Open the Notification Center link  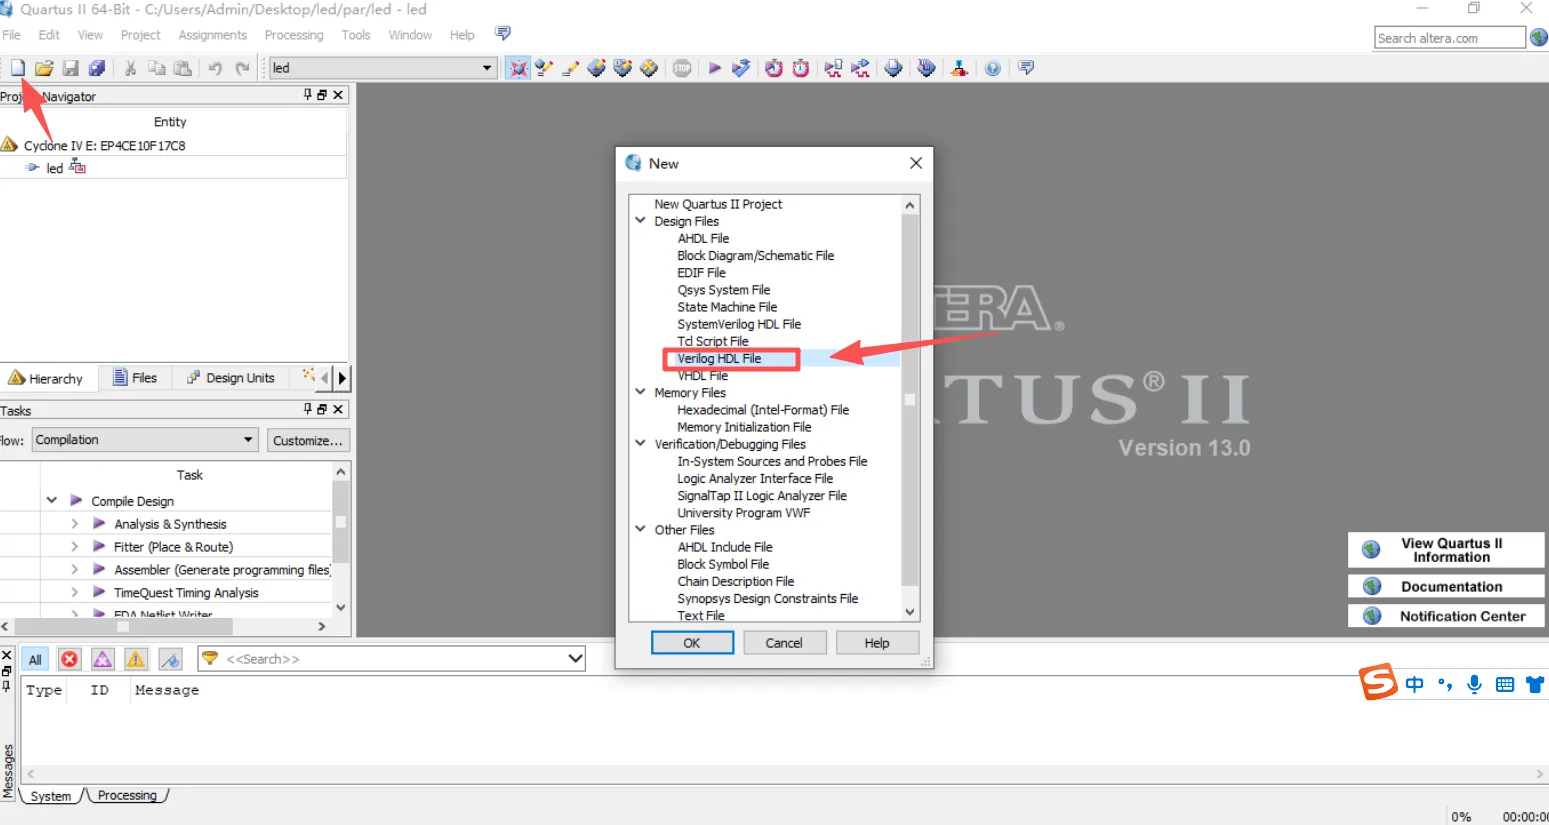click(x=1446, y=616)
